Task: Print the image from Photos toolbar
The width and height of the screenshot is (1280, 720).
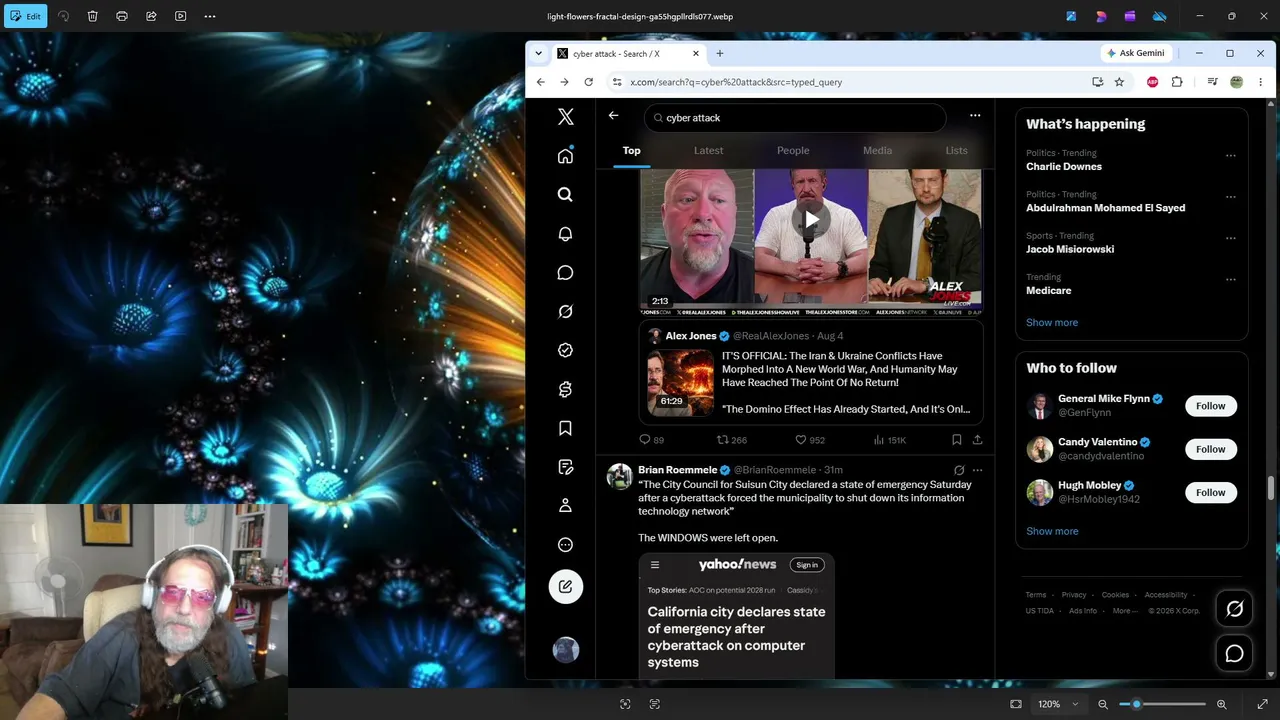Action: [x=122, y=16]
